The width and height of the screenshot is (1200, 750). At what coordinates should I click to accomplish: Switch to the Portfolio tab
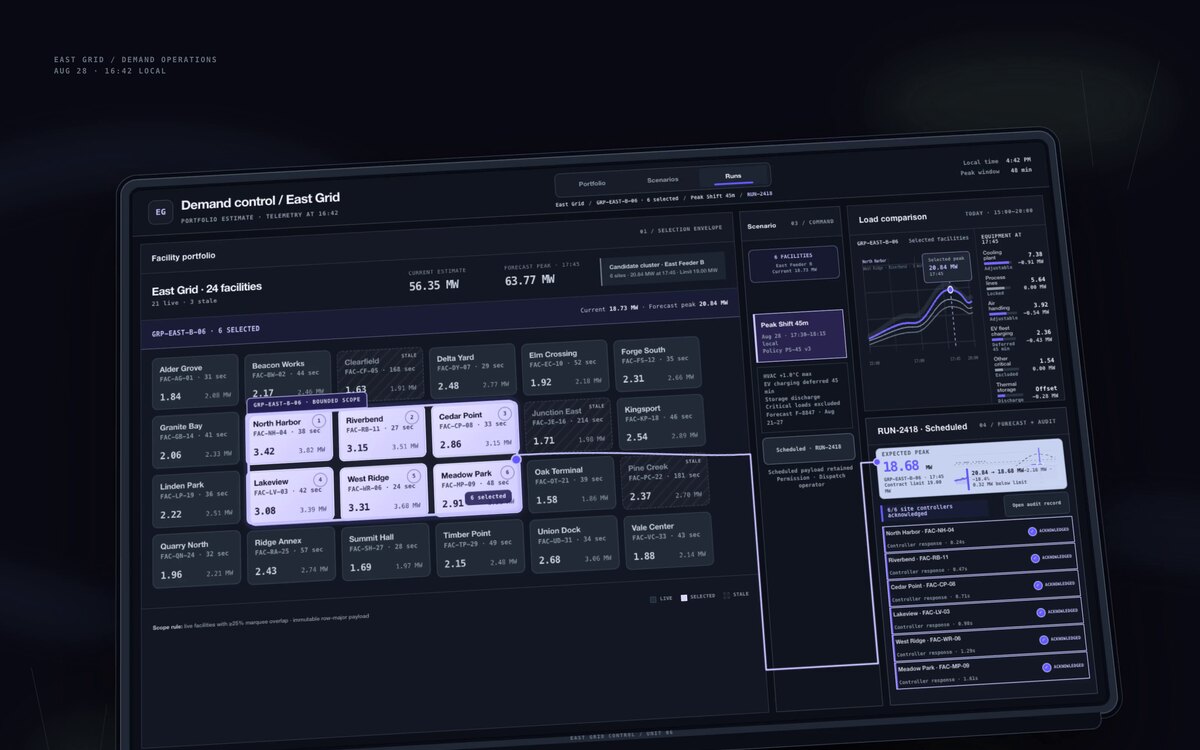592,183
